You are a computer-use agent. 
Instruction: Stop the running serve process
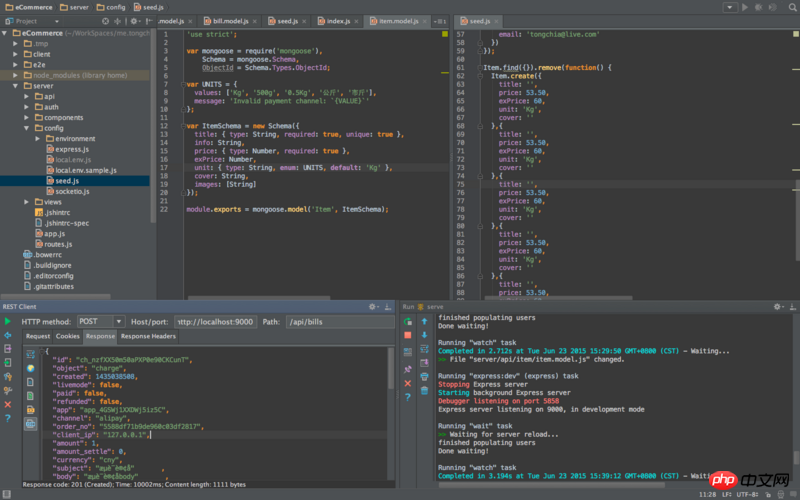click(x=408, y=335)
